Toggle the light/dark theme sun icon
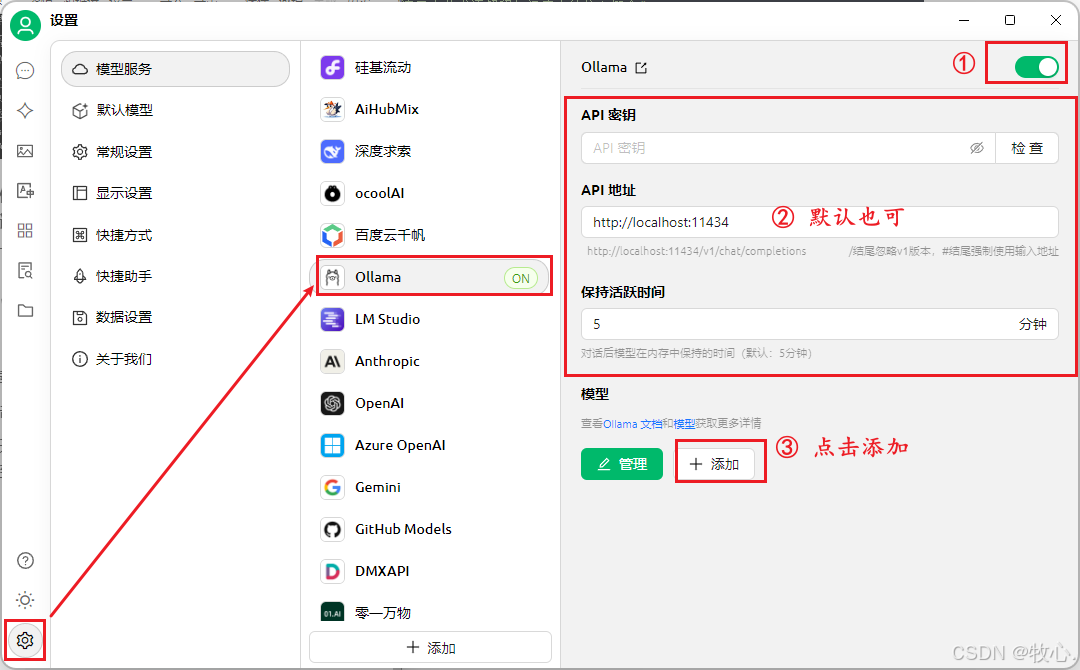 [25, 600]
